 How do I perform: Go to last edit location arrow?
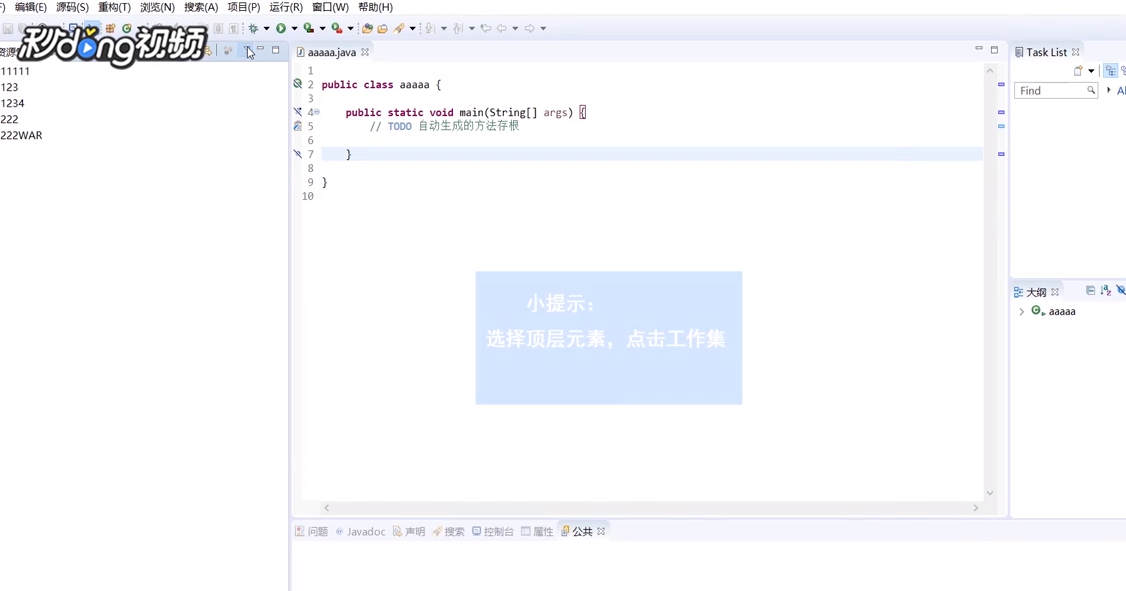pyautogui.click(x=486, y=28)
